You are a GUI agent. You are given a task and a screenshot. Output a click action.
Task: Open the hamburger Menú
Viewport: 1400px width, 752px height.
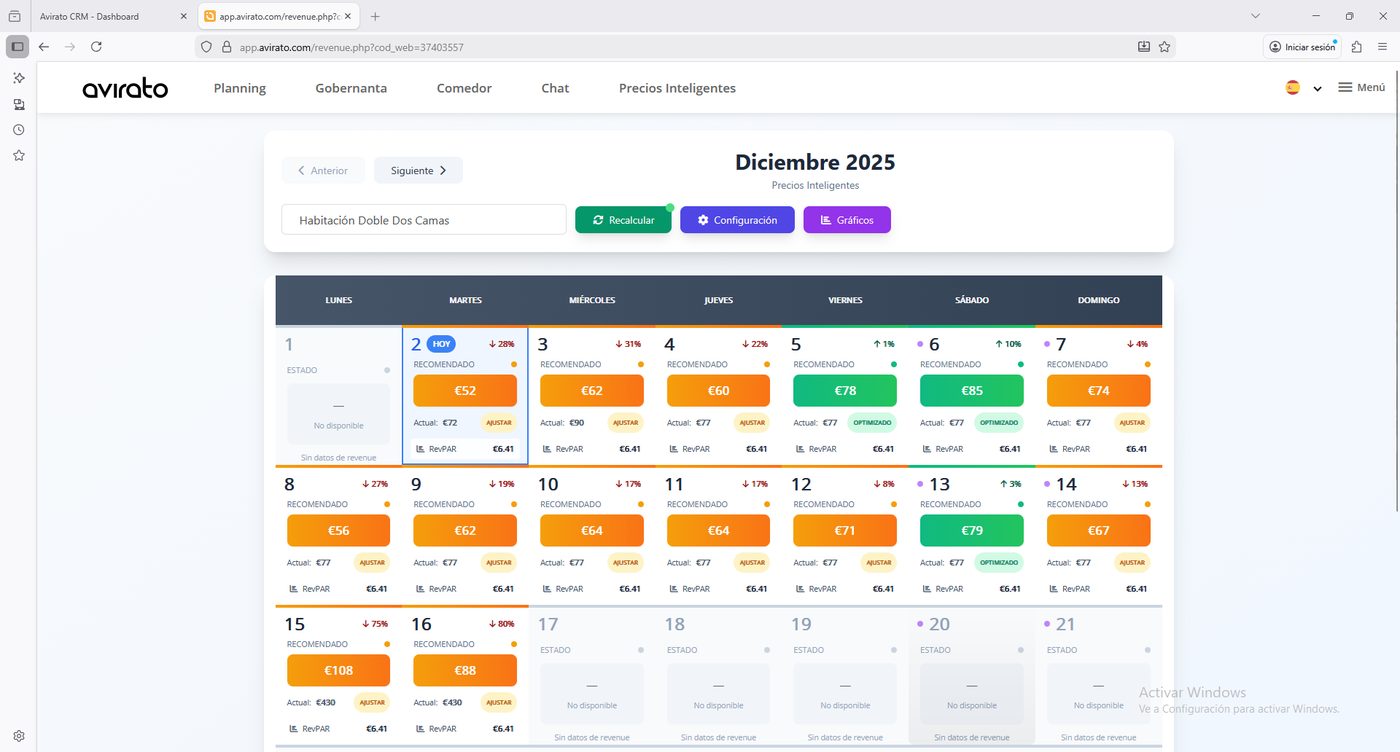1361,88
